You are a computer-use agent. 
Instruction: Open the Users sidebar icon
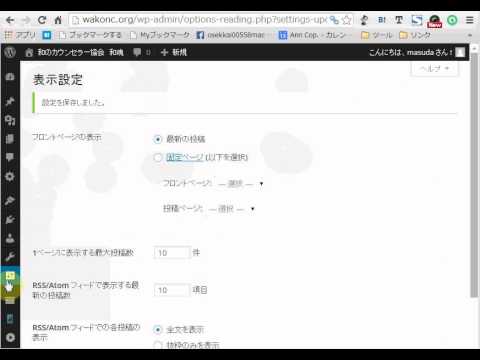10,238
